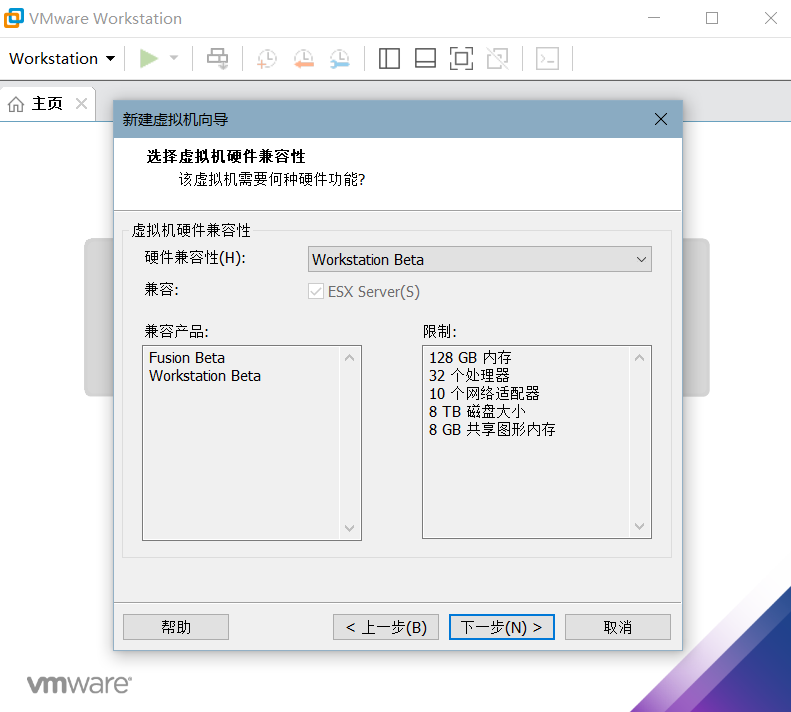Click the revert to snapshot icon
The height and width of the screenshot is (712, 791).
pos(304,59)
